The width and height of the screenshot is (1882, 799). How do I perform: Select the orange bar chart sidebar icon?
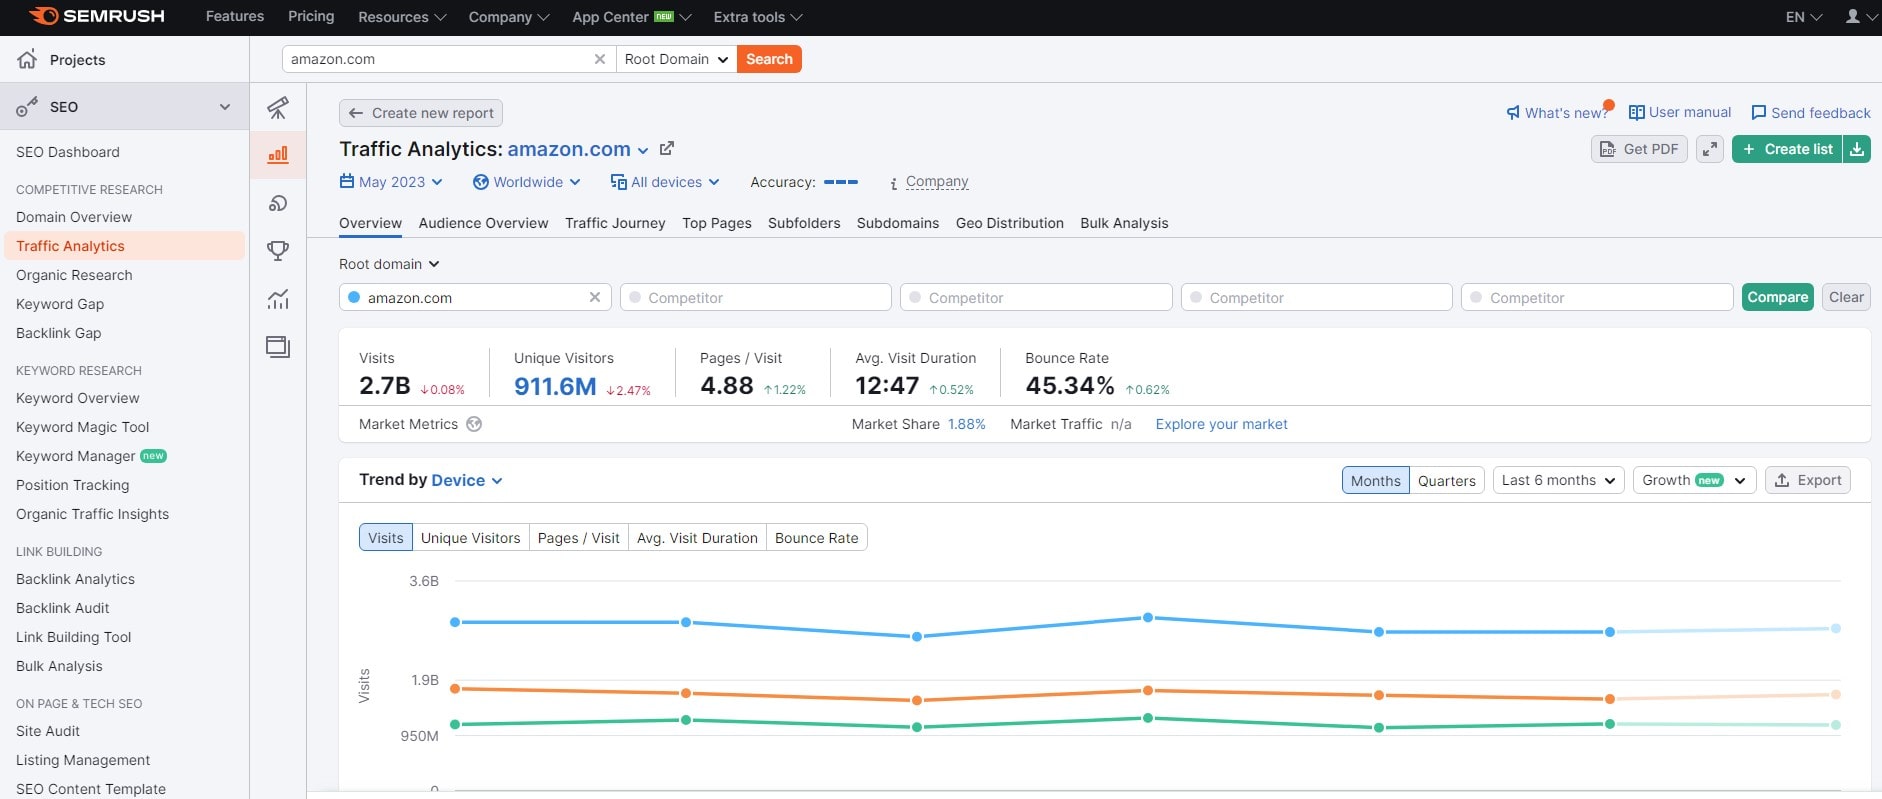click(x=278, y=155)
